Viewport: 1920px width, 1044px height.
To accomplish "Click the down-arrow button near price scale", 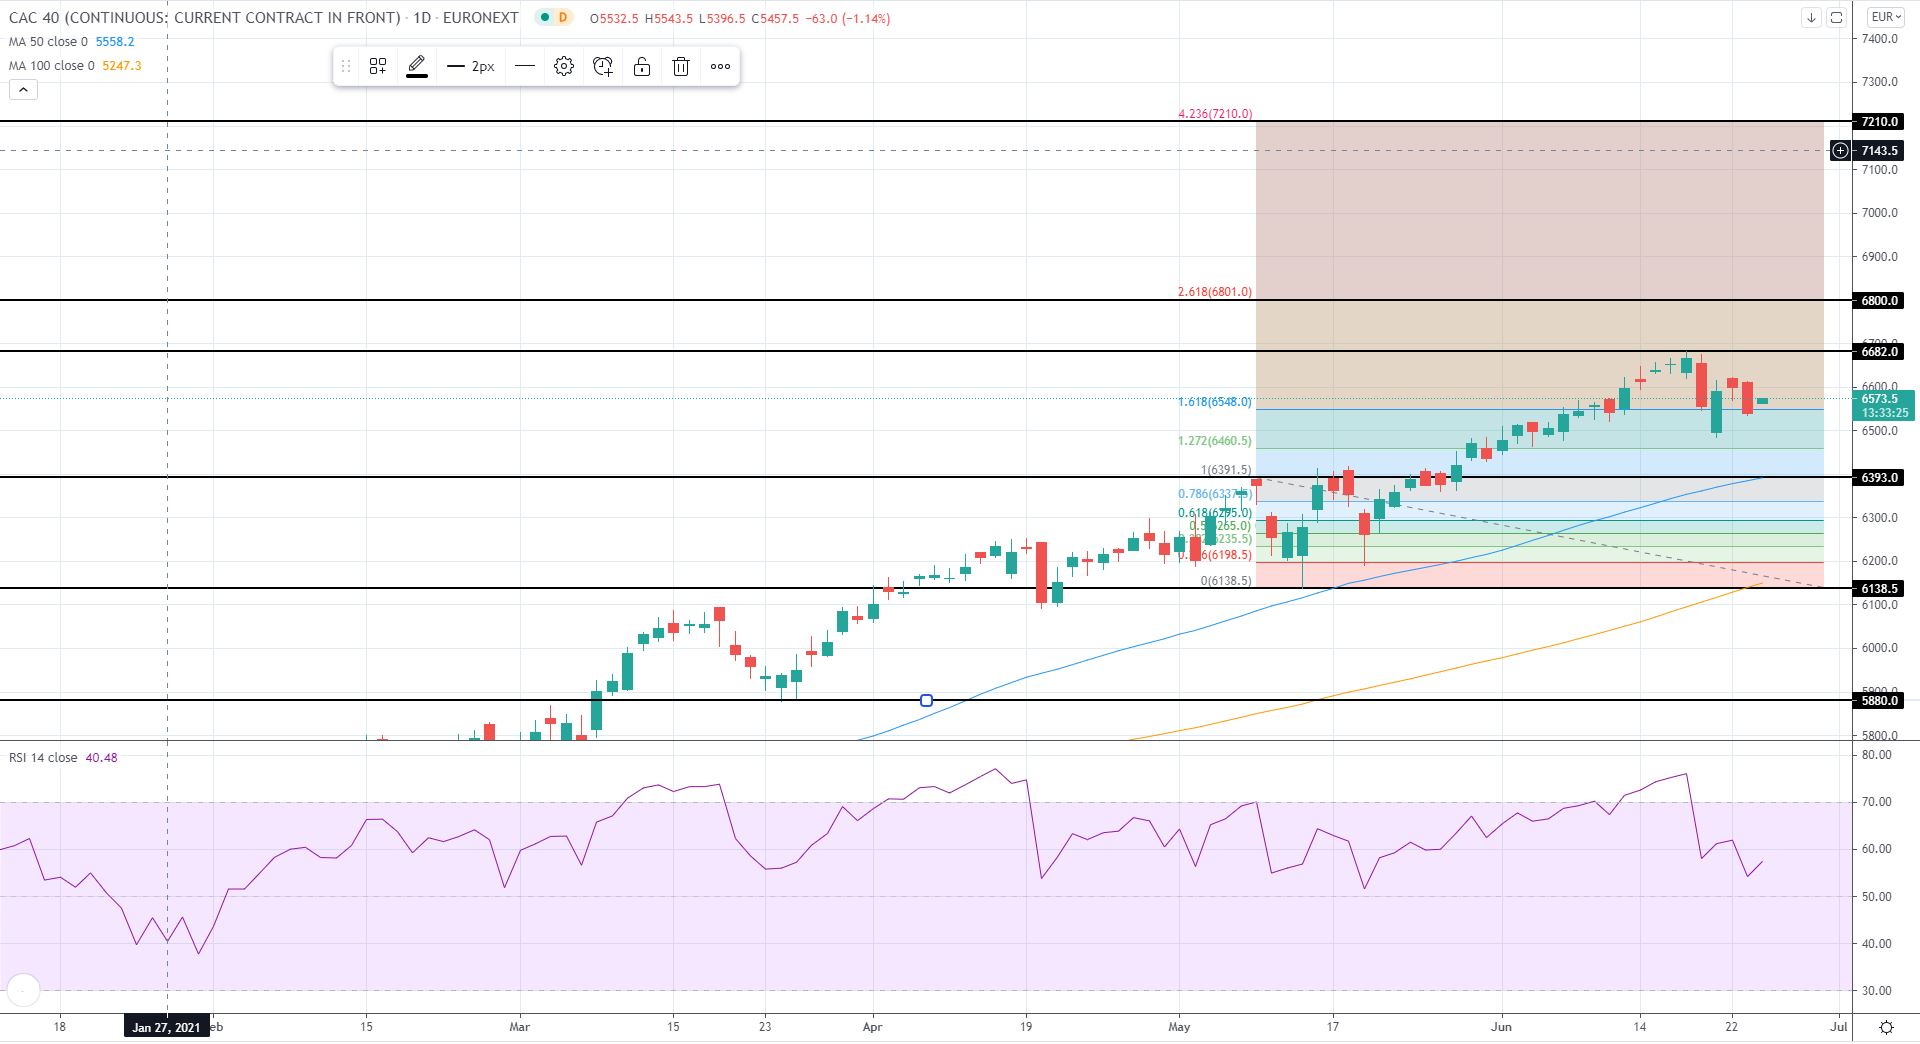I will click(1811, 17).
